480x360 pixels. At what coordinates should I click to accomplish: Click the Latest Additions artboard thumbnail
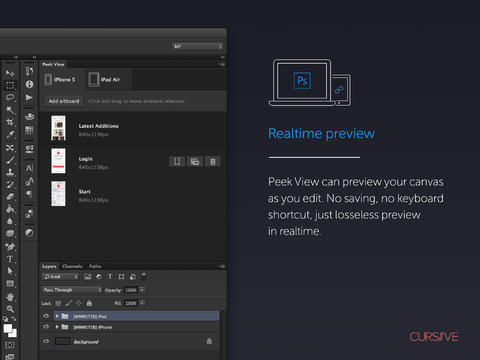pos(58,128)
